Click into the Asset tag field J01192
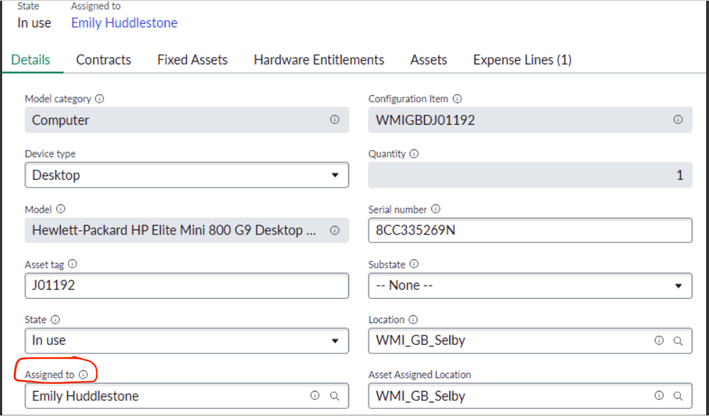The width and height of the screenshot is (709, 417). tap(186, 286)
